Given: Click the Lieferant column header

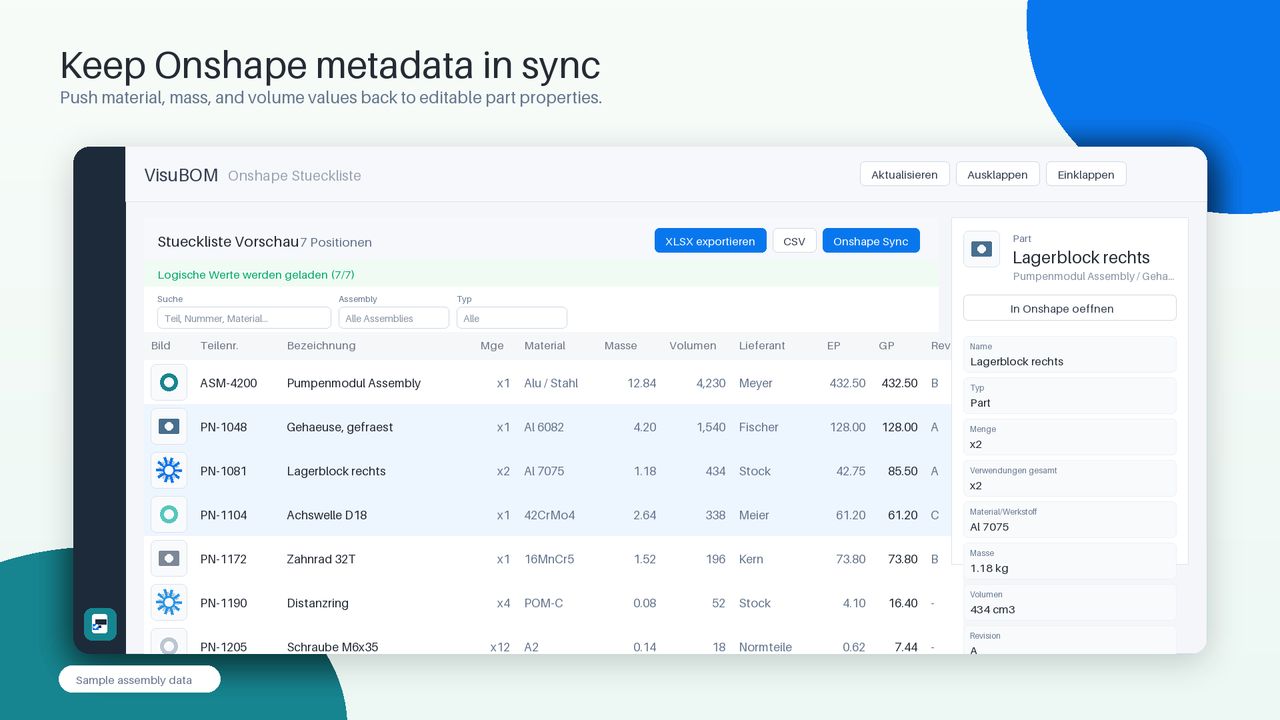Looking at the screenshot, I should click(x=762, y=346).
